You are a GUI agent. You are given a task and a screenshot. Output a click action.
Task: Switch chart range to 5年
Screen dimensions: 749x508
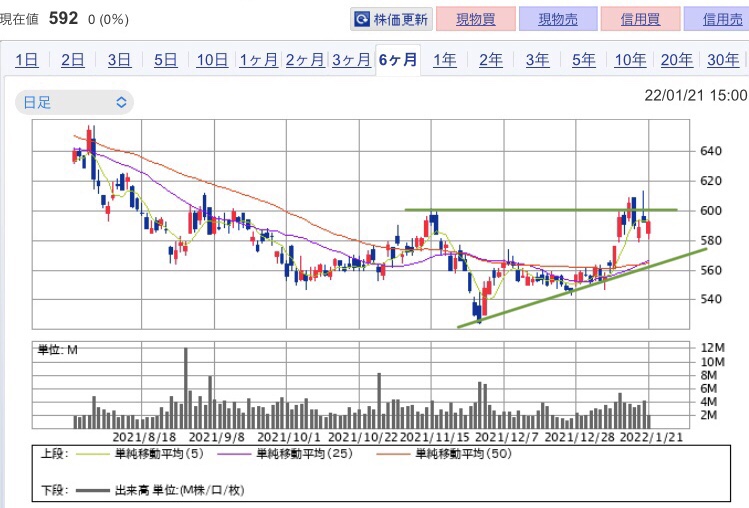click(x=584, y=60)
